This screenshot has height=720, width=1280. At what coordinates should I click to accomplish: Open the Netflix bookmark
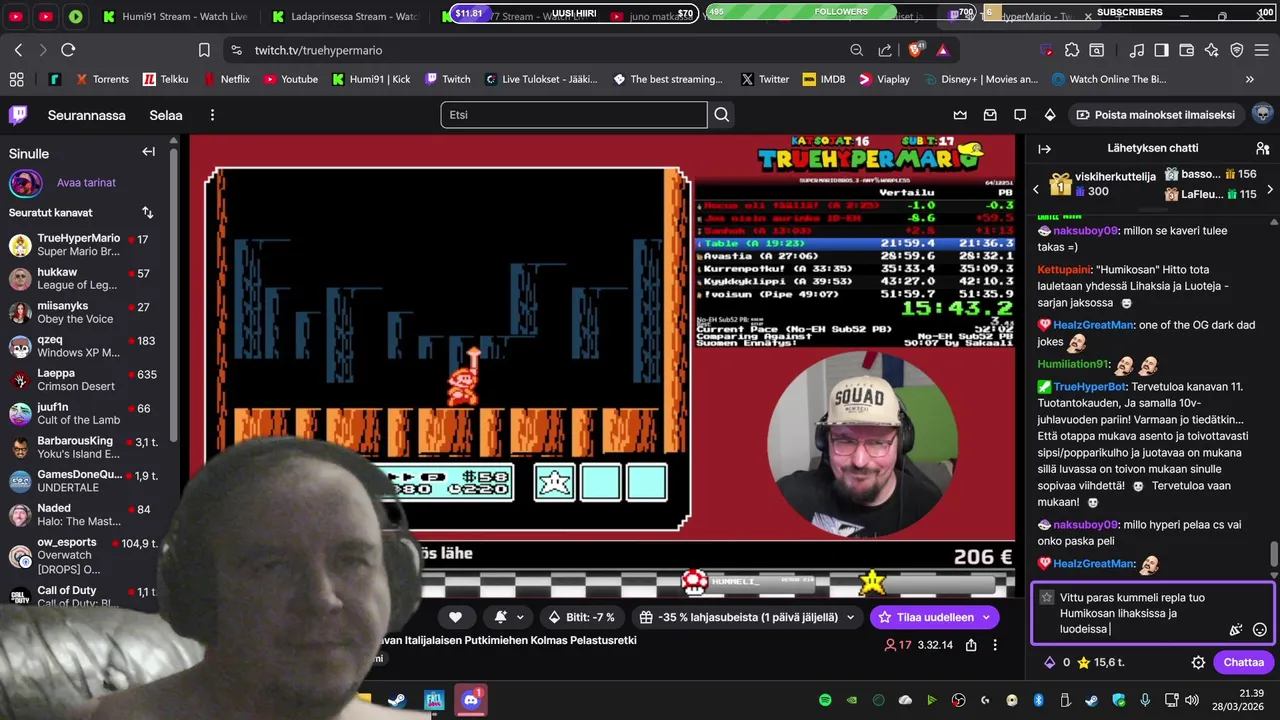[x=227, y=79]
